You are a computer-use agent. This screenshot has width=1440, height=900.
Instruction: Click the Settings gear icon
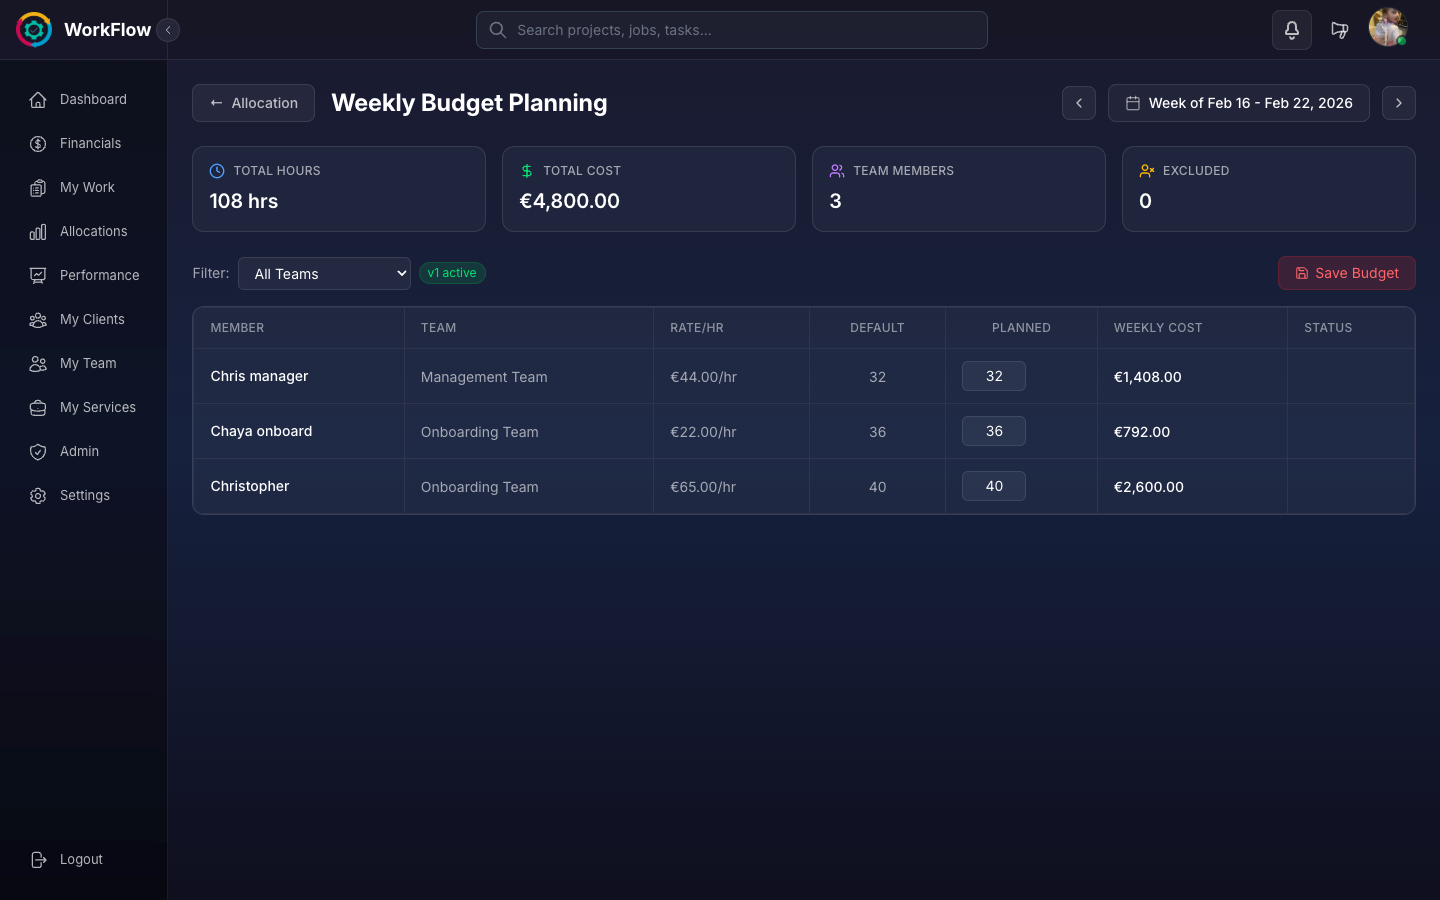coord(38,495)
